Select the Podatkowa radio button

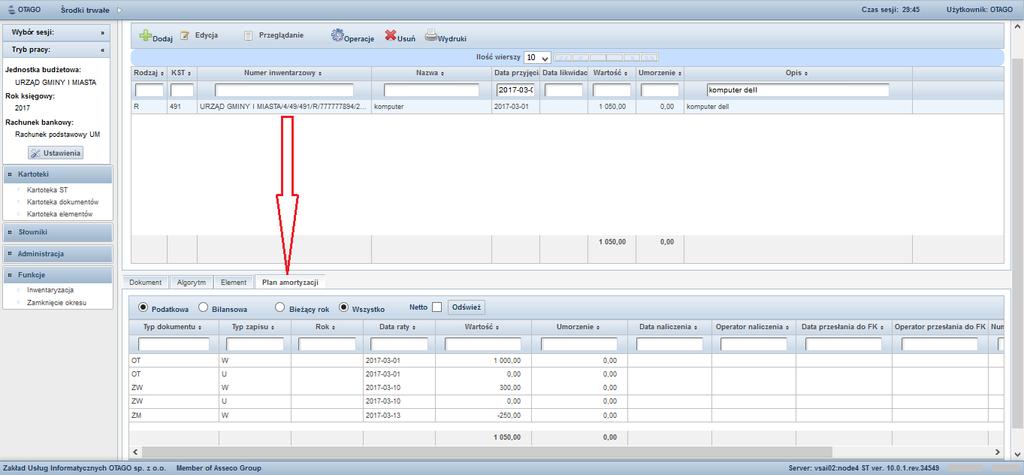click(143, 307)
